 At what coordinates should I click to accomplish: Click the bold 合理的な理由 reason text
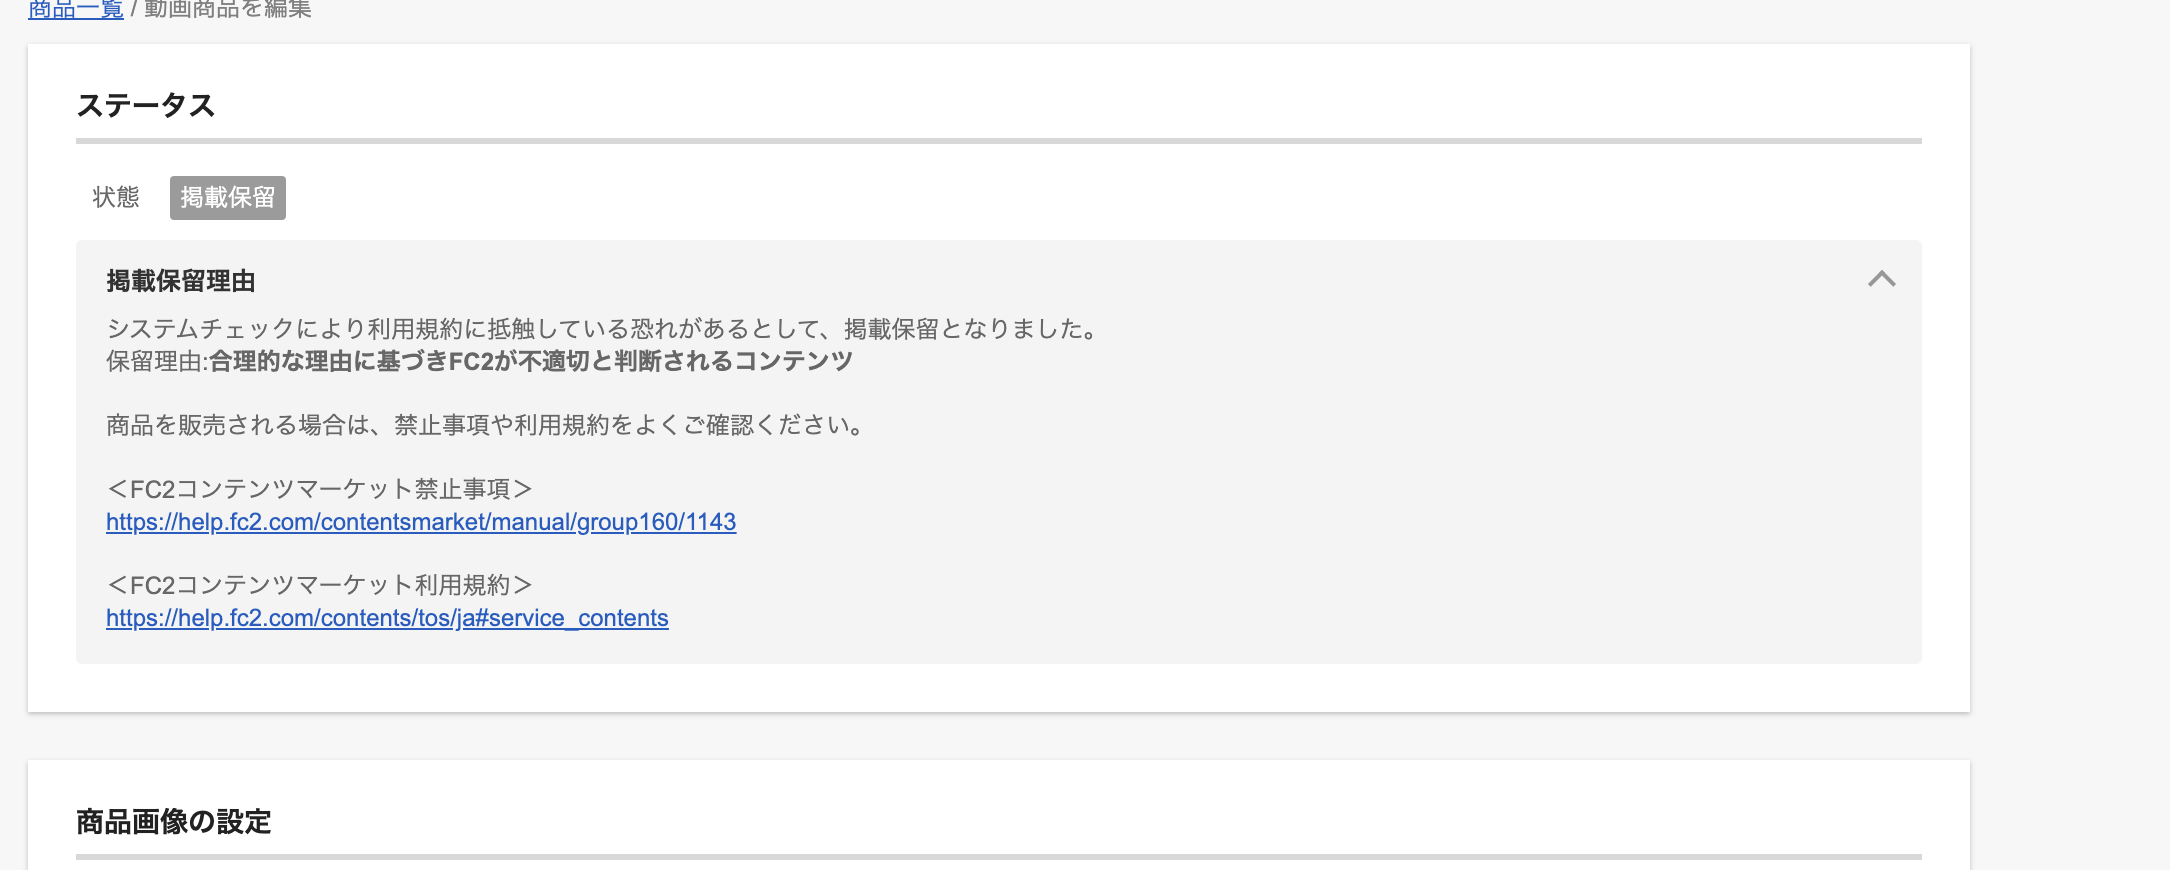click(530, 361)
